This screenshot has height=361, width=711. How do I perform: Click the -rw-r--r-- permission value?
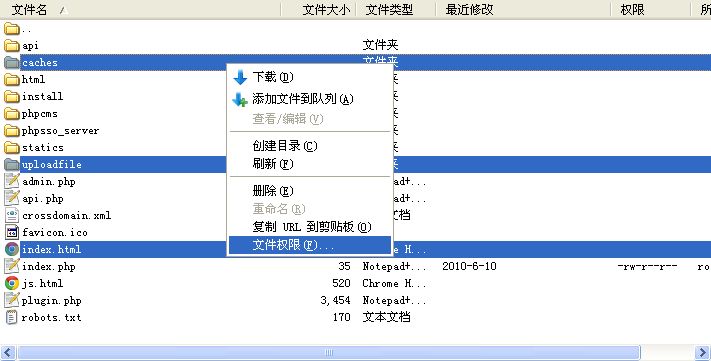click(x=647, y=267)
